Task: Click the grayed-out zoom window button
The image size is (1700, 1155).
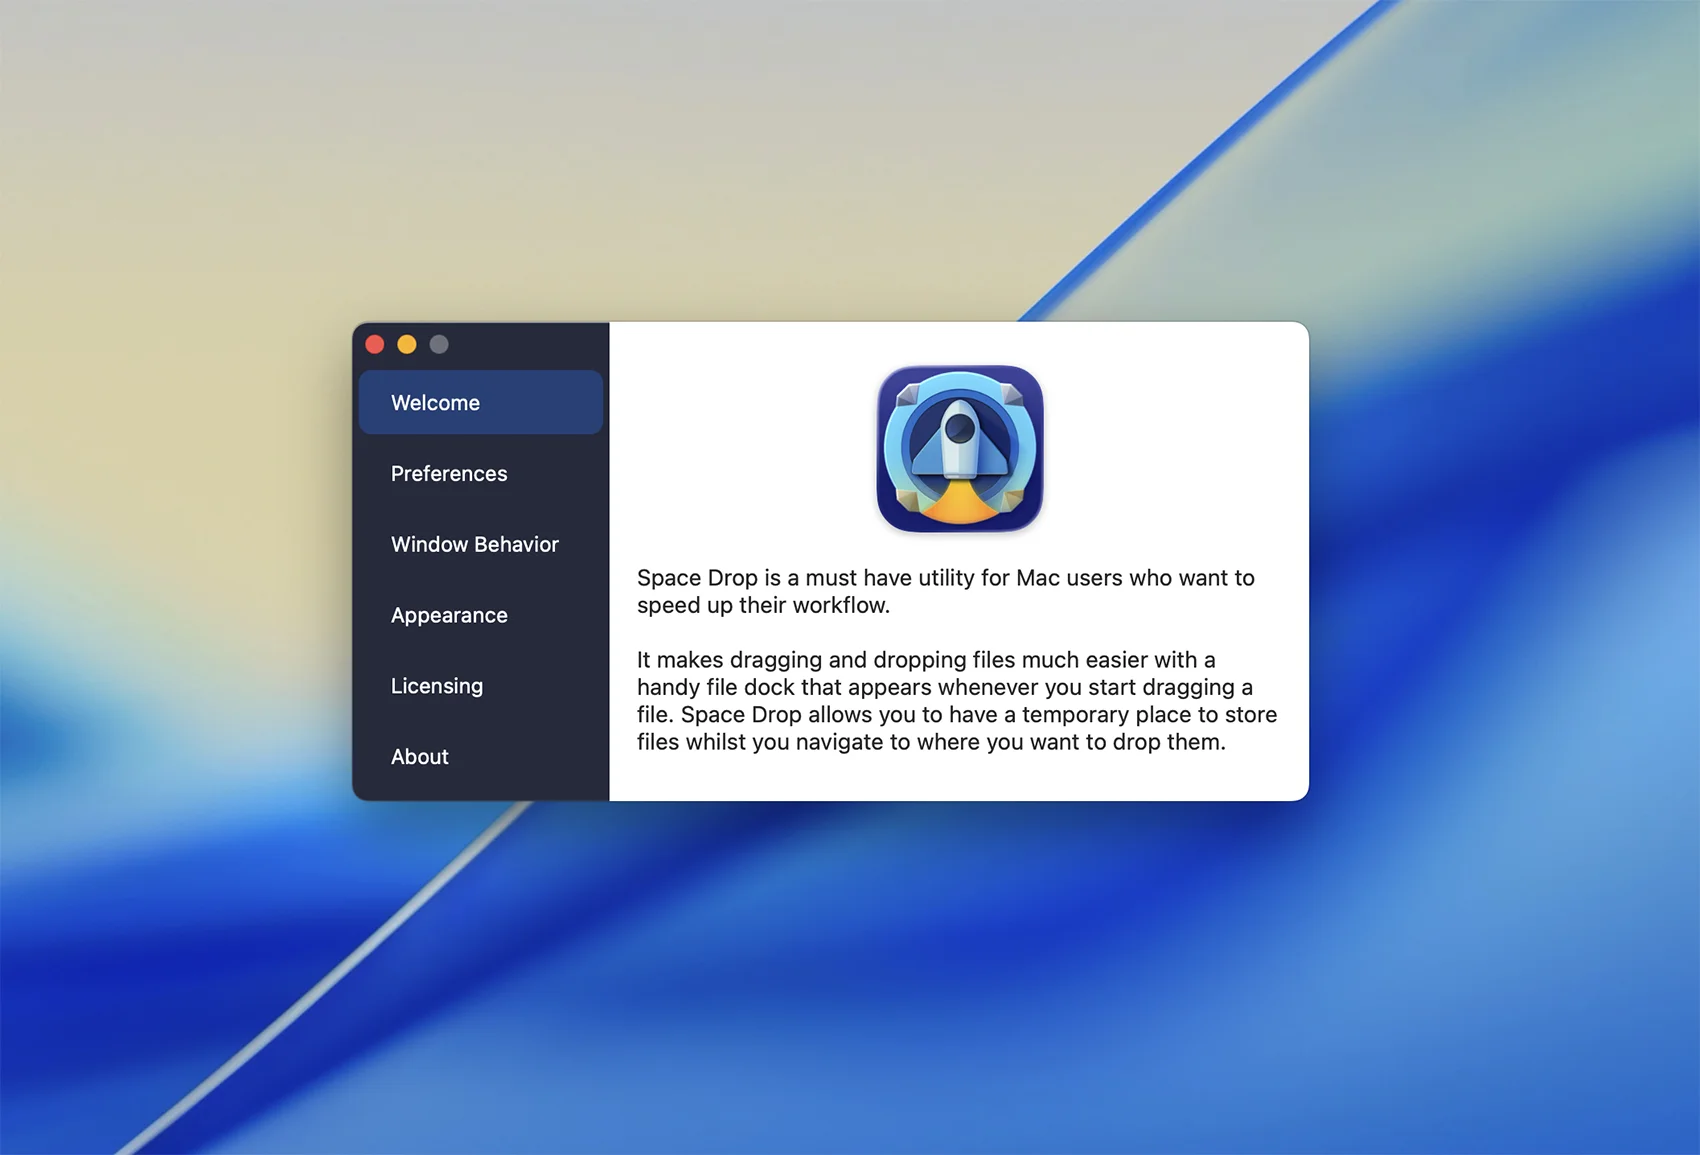Action: 439,345
